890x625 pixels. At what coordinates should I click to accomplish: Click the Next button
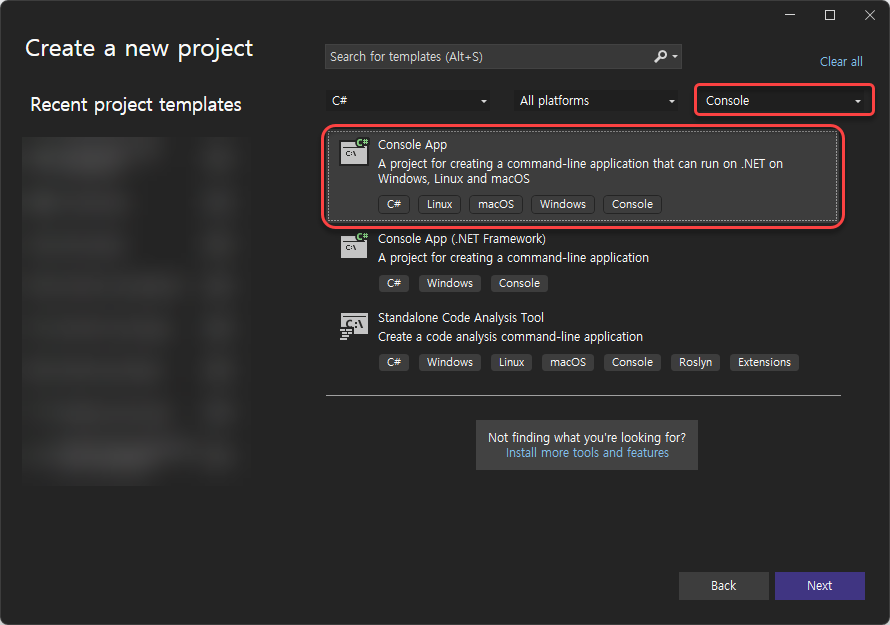(819, 586)
